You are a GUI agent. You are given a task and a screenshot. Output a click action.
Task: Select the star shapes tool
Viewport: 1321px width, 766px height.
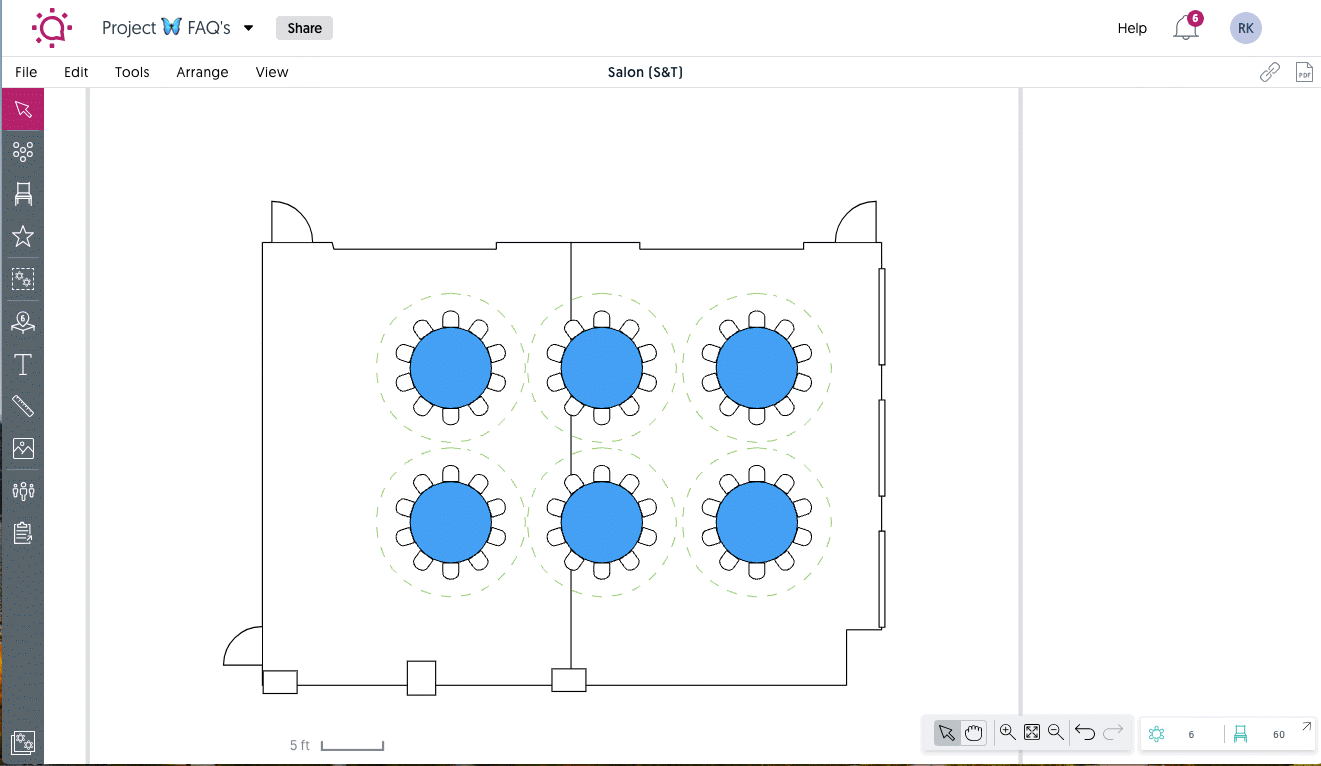click(x=22, y=236)
